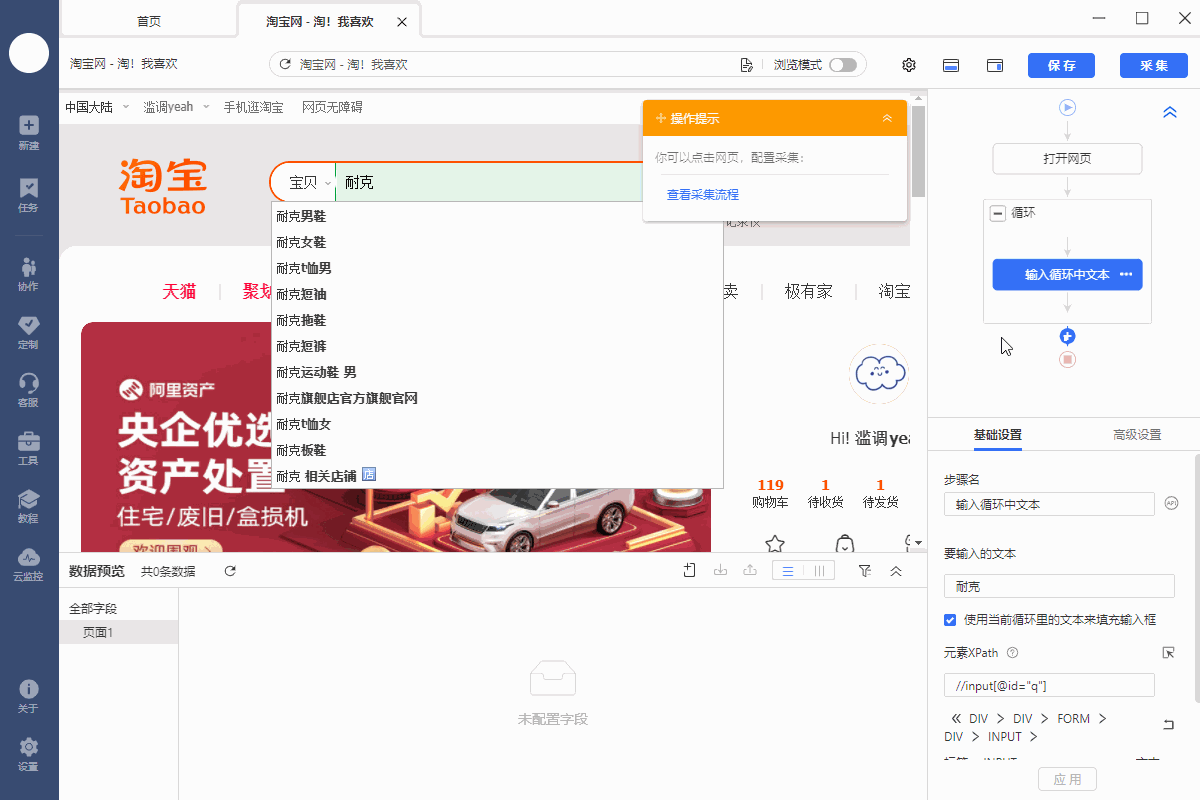Uncheck 使用当前循环里的文本来填充输入框 checkbox
Screen dimensions: 1200x800
[950, 620]
